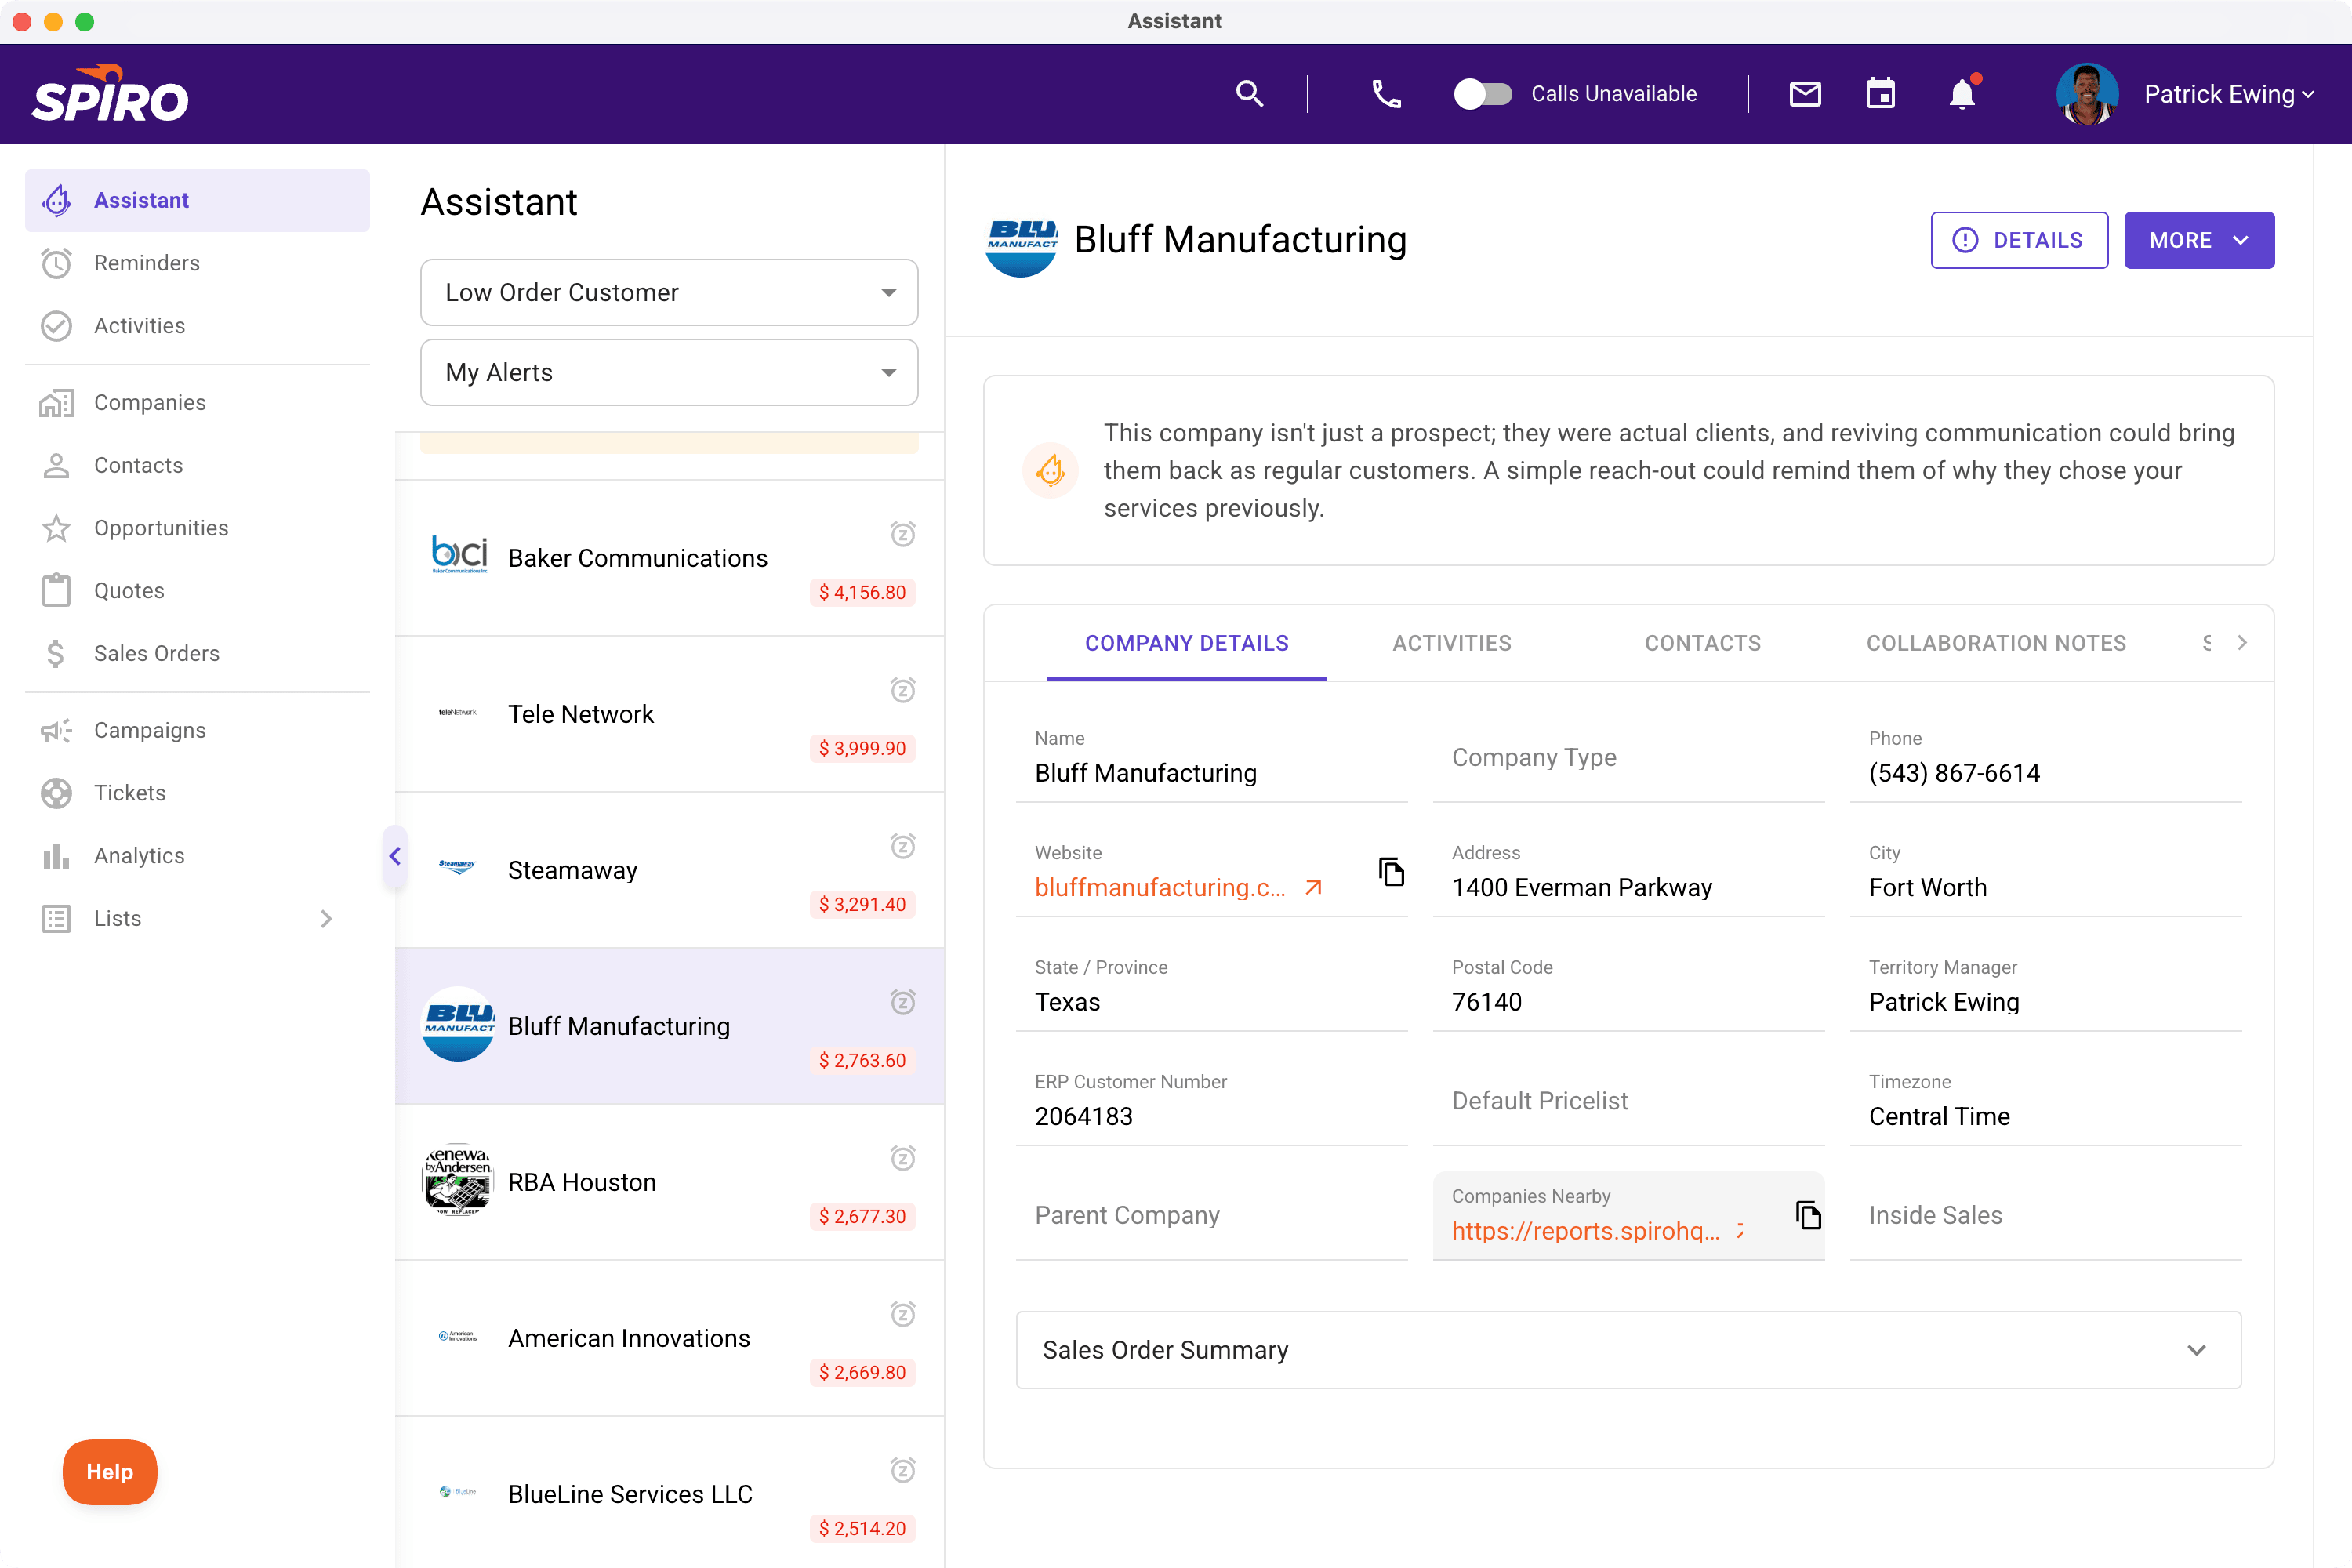Select Baker Communications in list

pyautogui.click(x=669, y=558)
